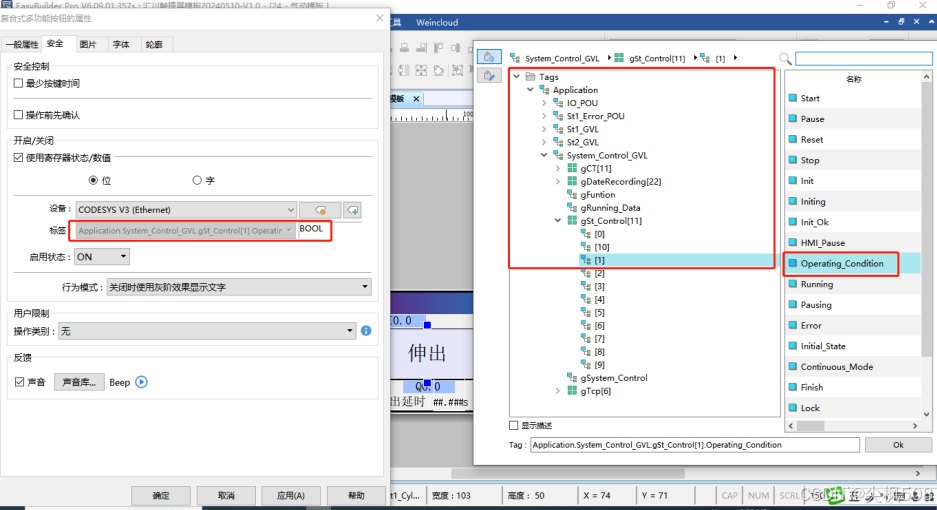Click the [0] element icon in tree
The height and width of the screenshot is (510, 937).
(x=586, y=234)
